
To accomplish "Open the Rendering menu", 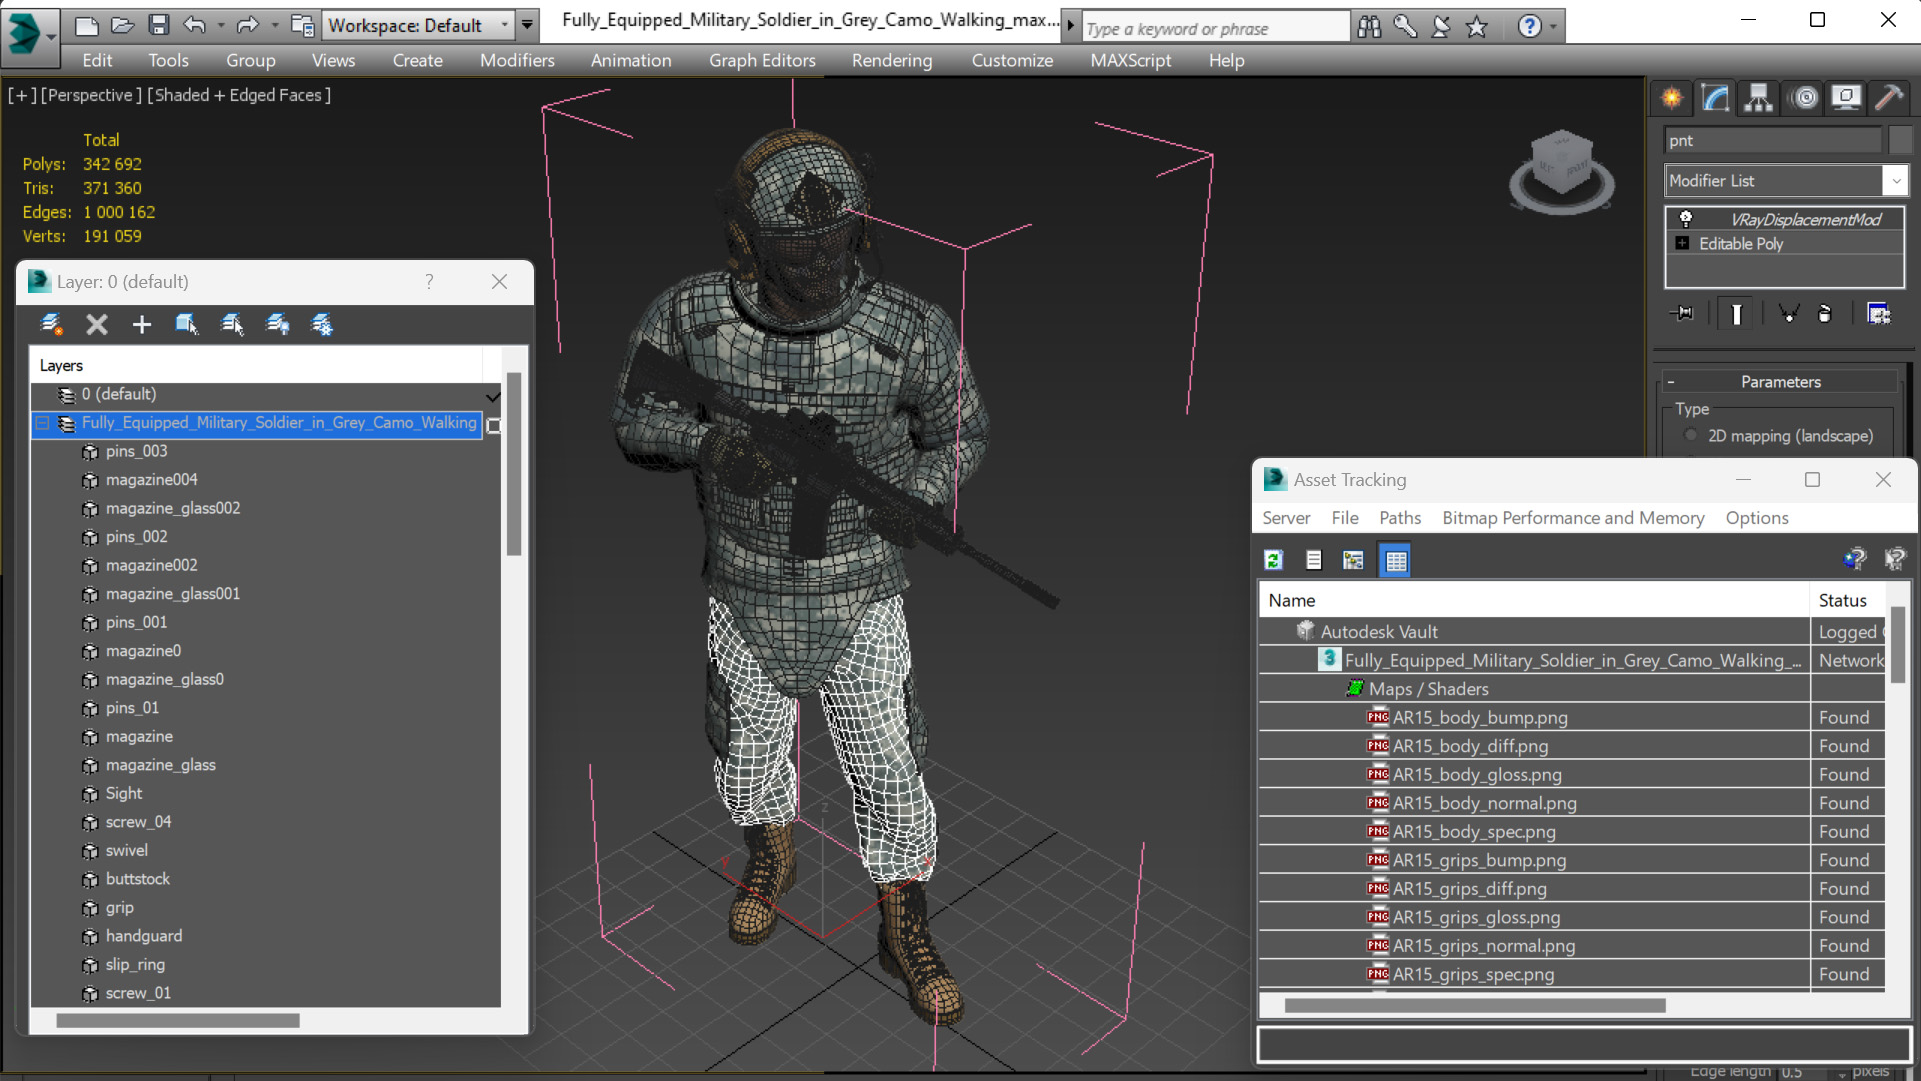I will click(892, 59).
